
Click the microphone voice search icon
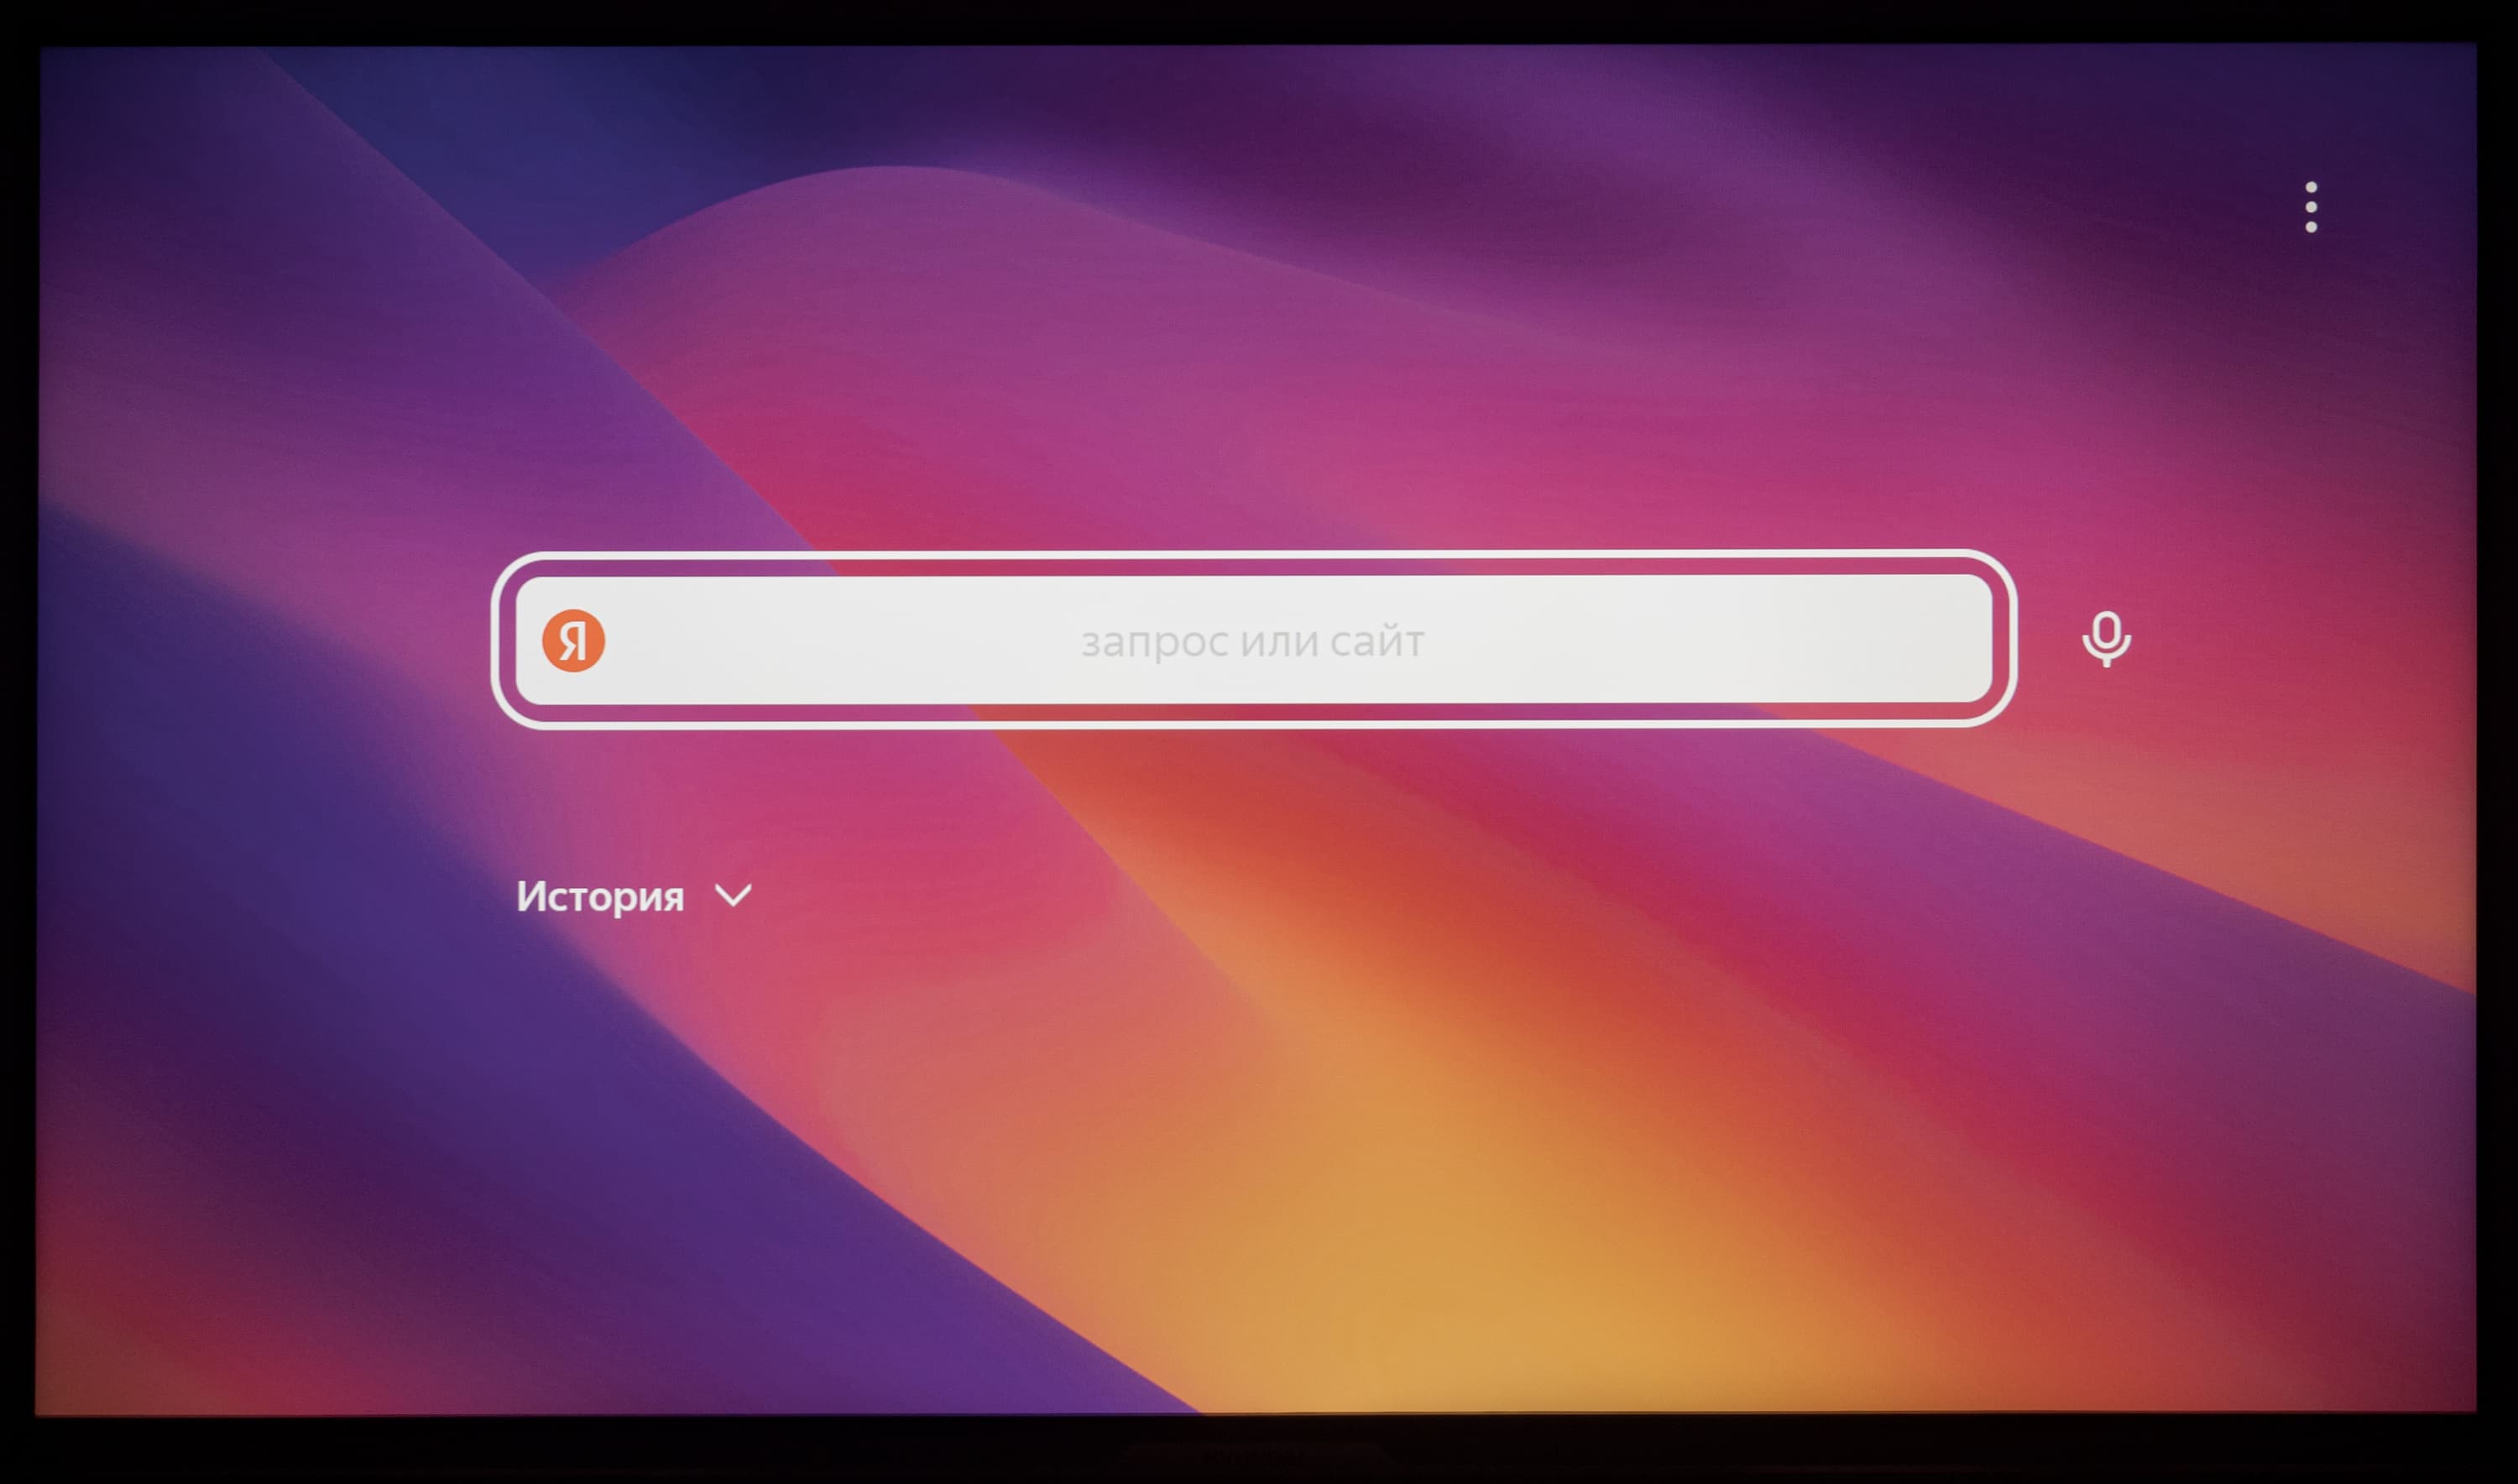(2106, 639)
